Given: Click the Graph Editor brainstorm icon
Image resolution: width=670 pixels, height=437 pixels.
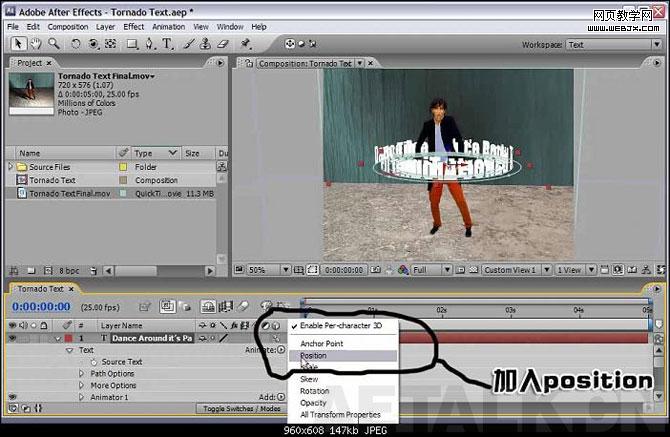Looking at the screenshot, I should click(266, 305).
